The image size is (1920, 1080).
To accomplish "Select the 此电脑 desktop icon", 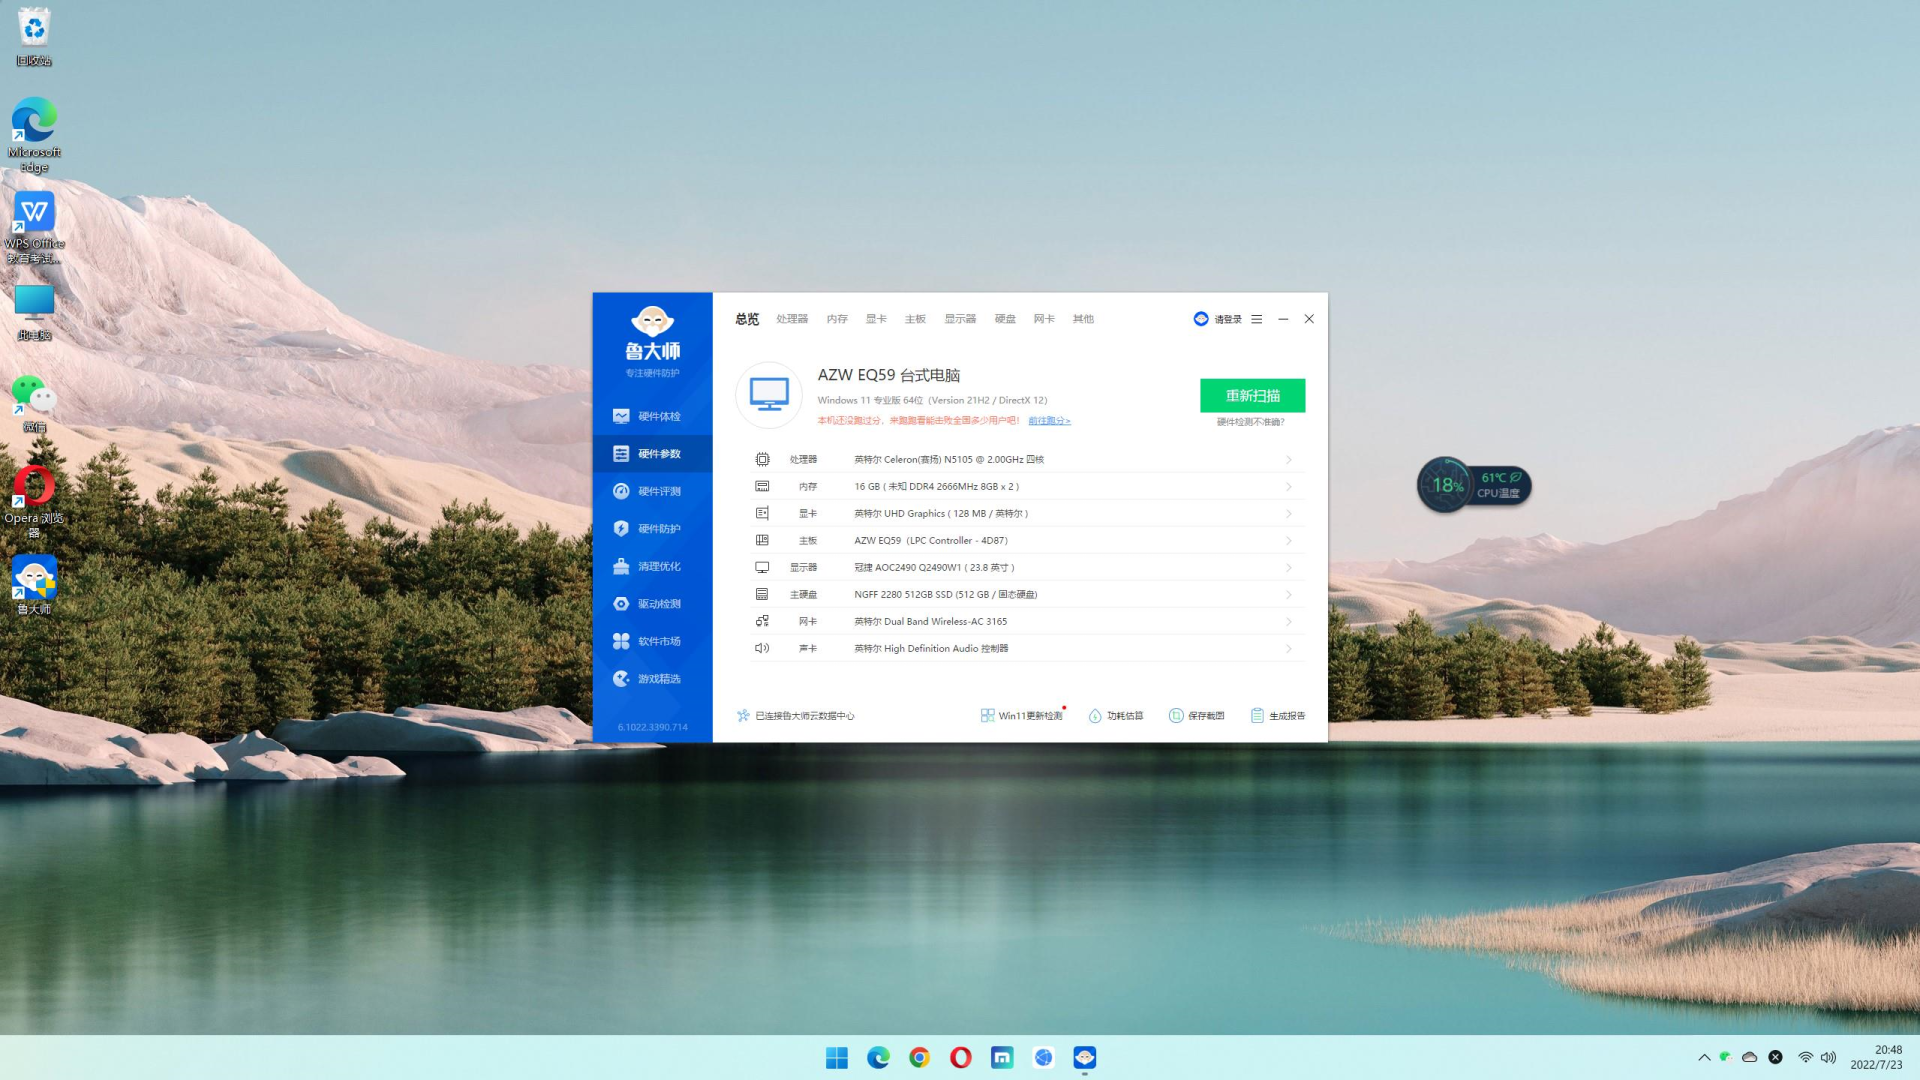I will coord(34,312).
